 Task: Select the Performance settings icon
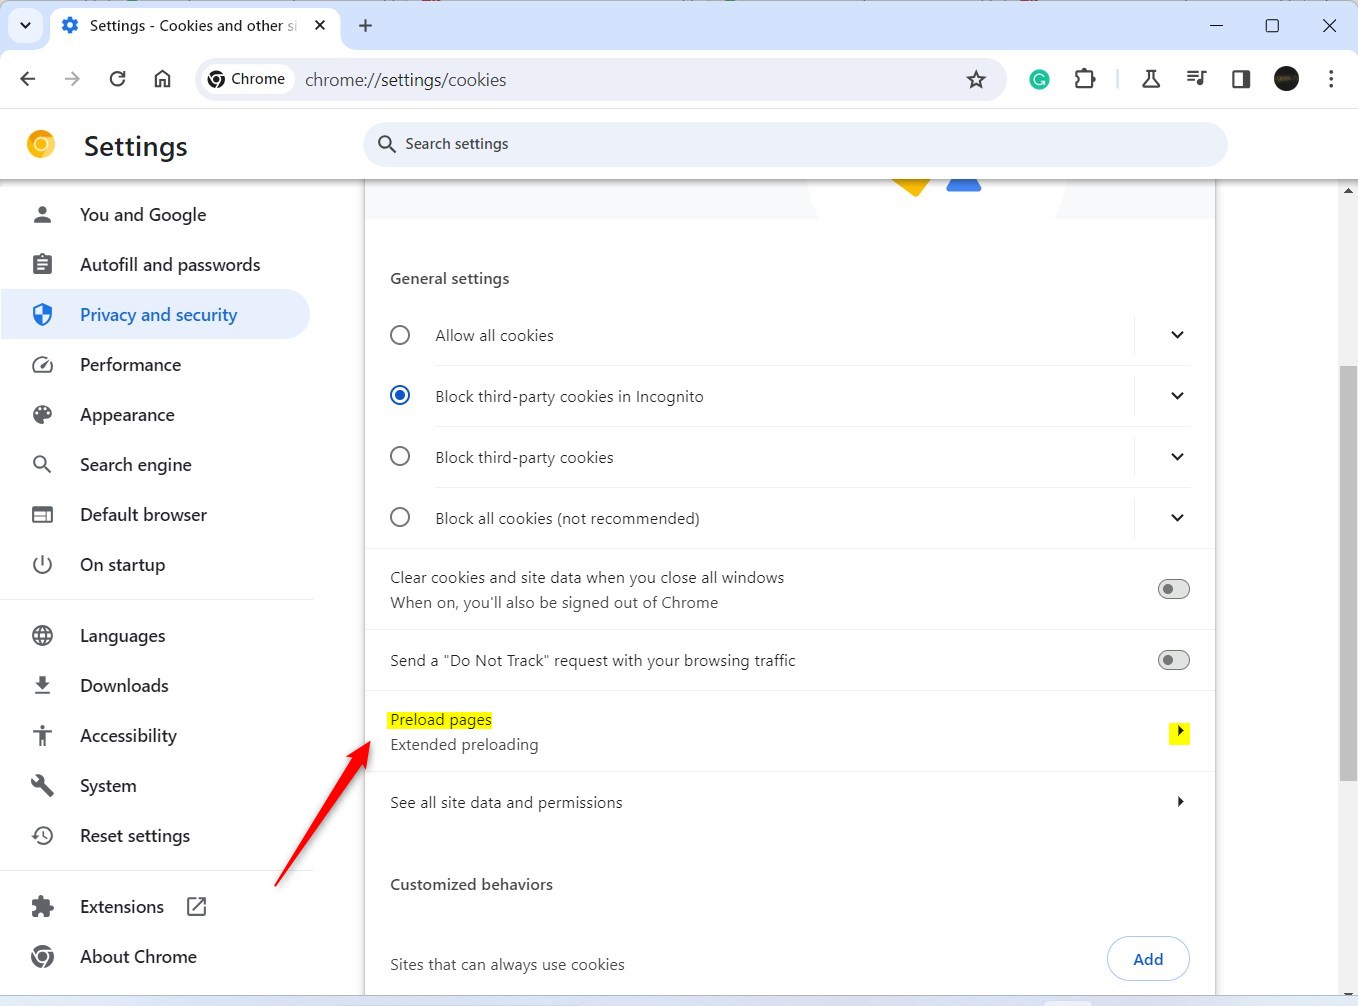point(42,364)
